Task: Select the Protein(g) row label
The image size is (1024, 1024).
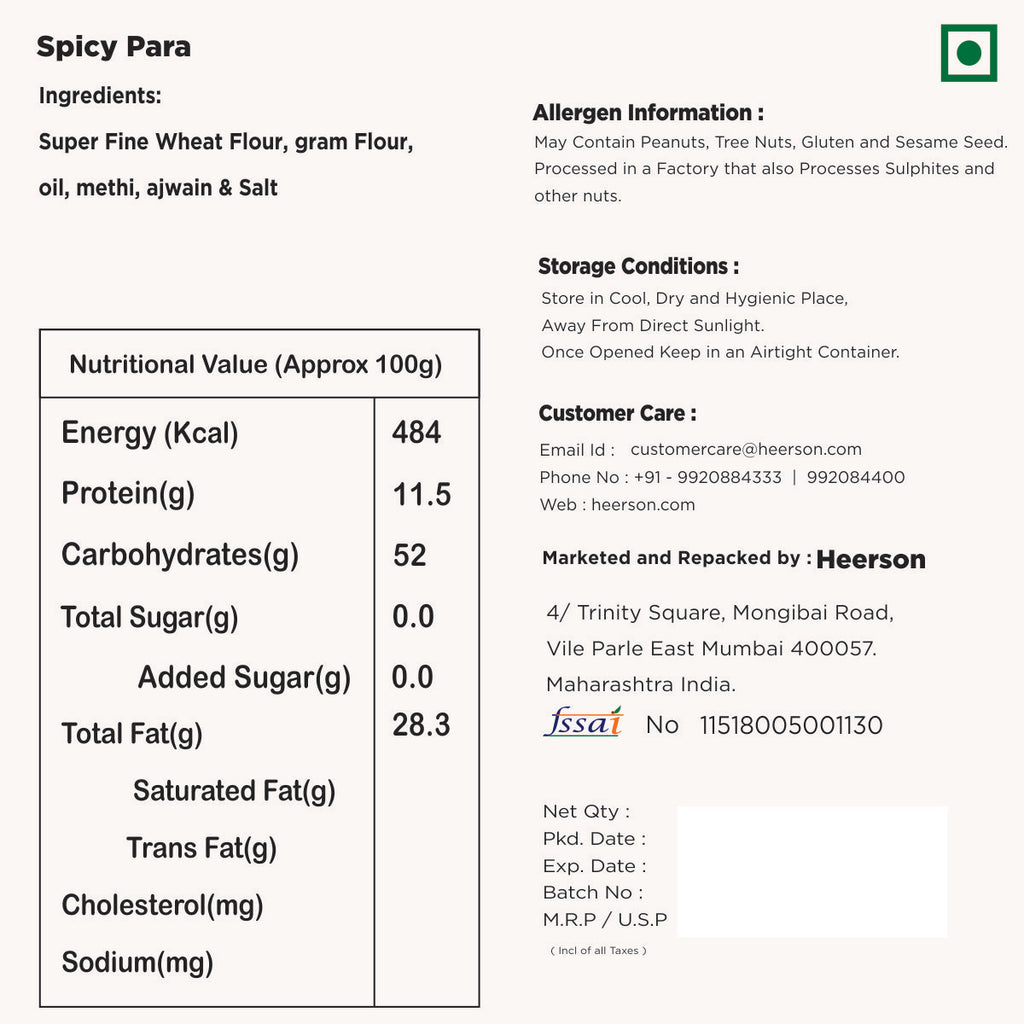Action: pos(128,494)
